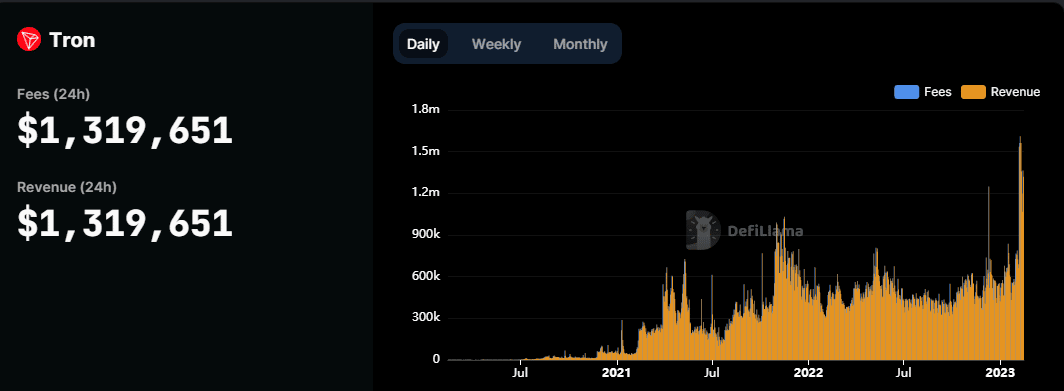Toggle the blue Fees legend swatch

(x=907, y=92)
